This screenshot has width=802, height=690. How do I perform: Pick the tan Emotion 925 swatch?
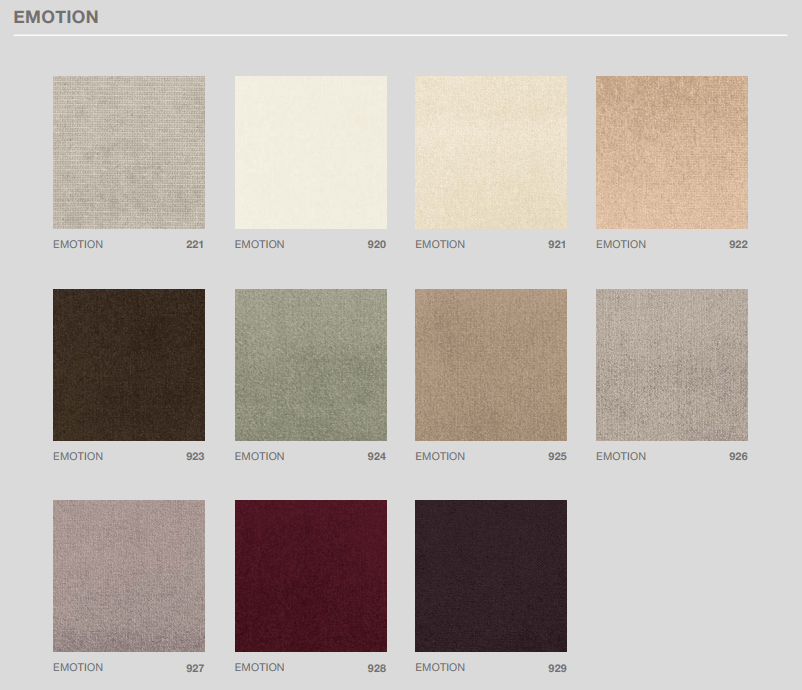(x=491, y=365)
